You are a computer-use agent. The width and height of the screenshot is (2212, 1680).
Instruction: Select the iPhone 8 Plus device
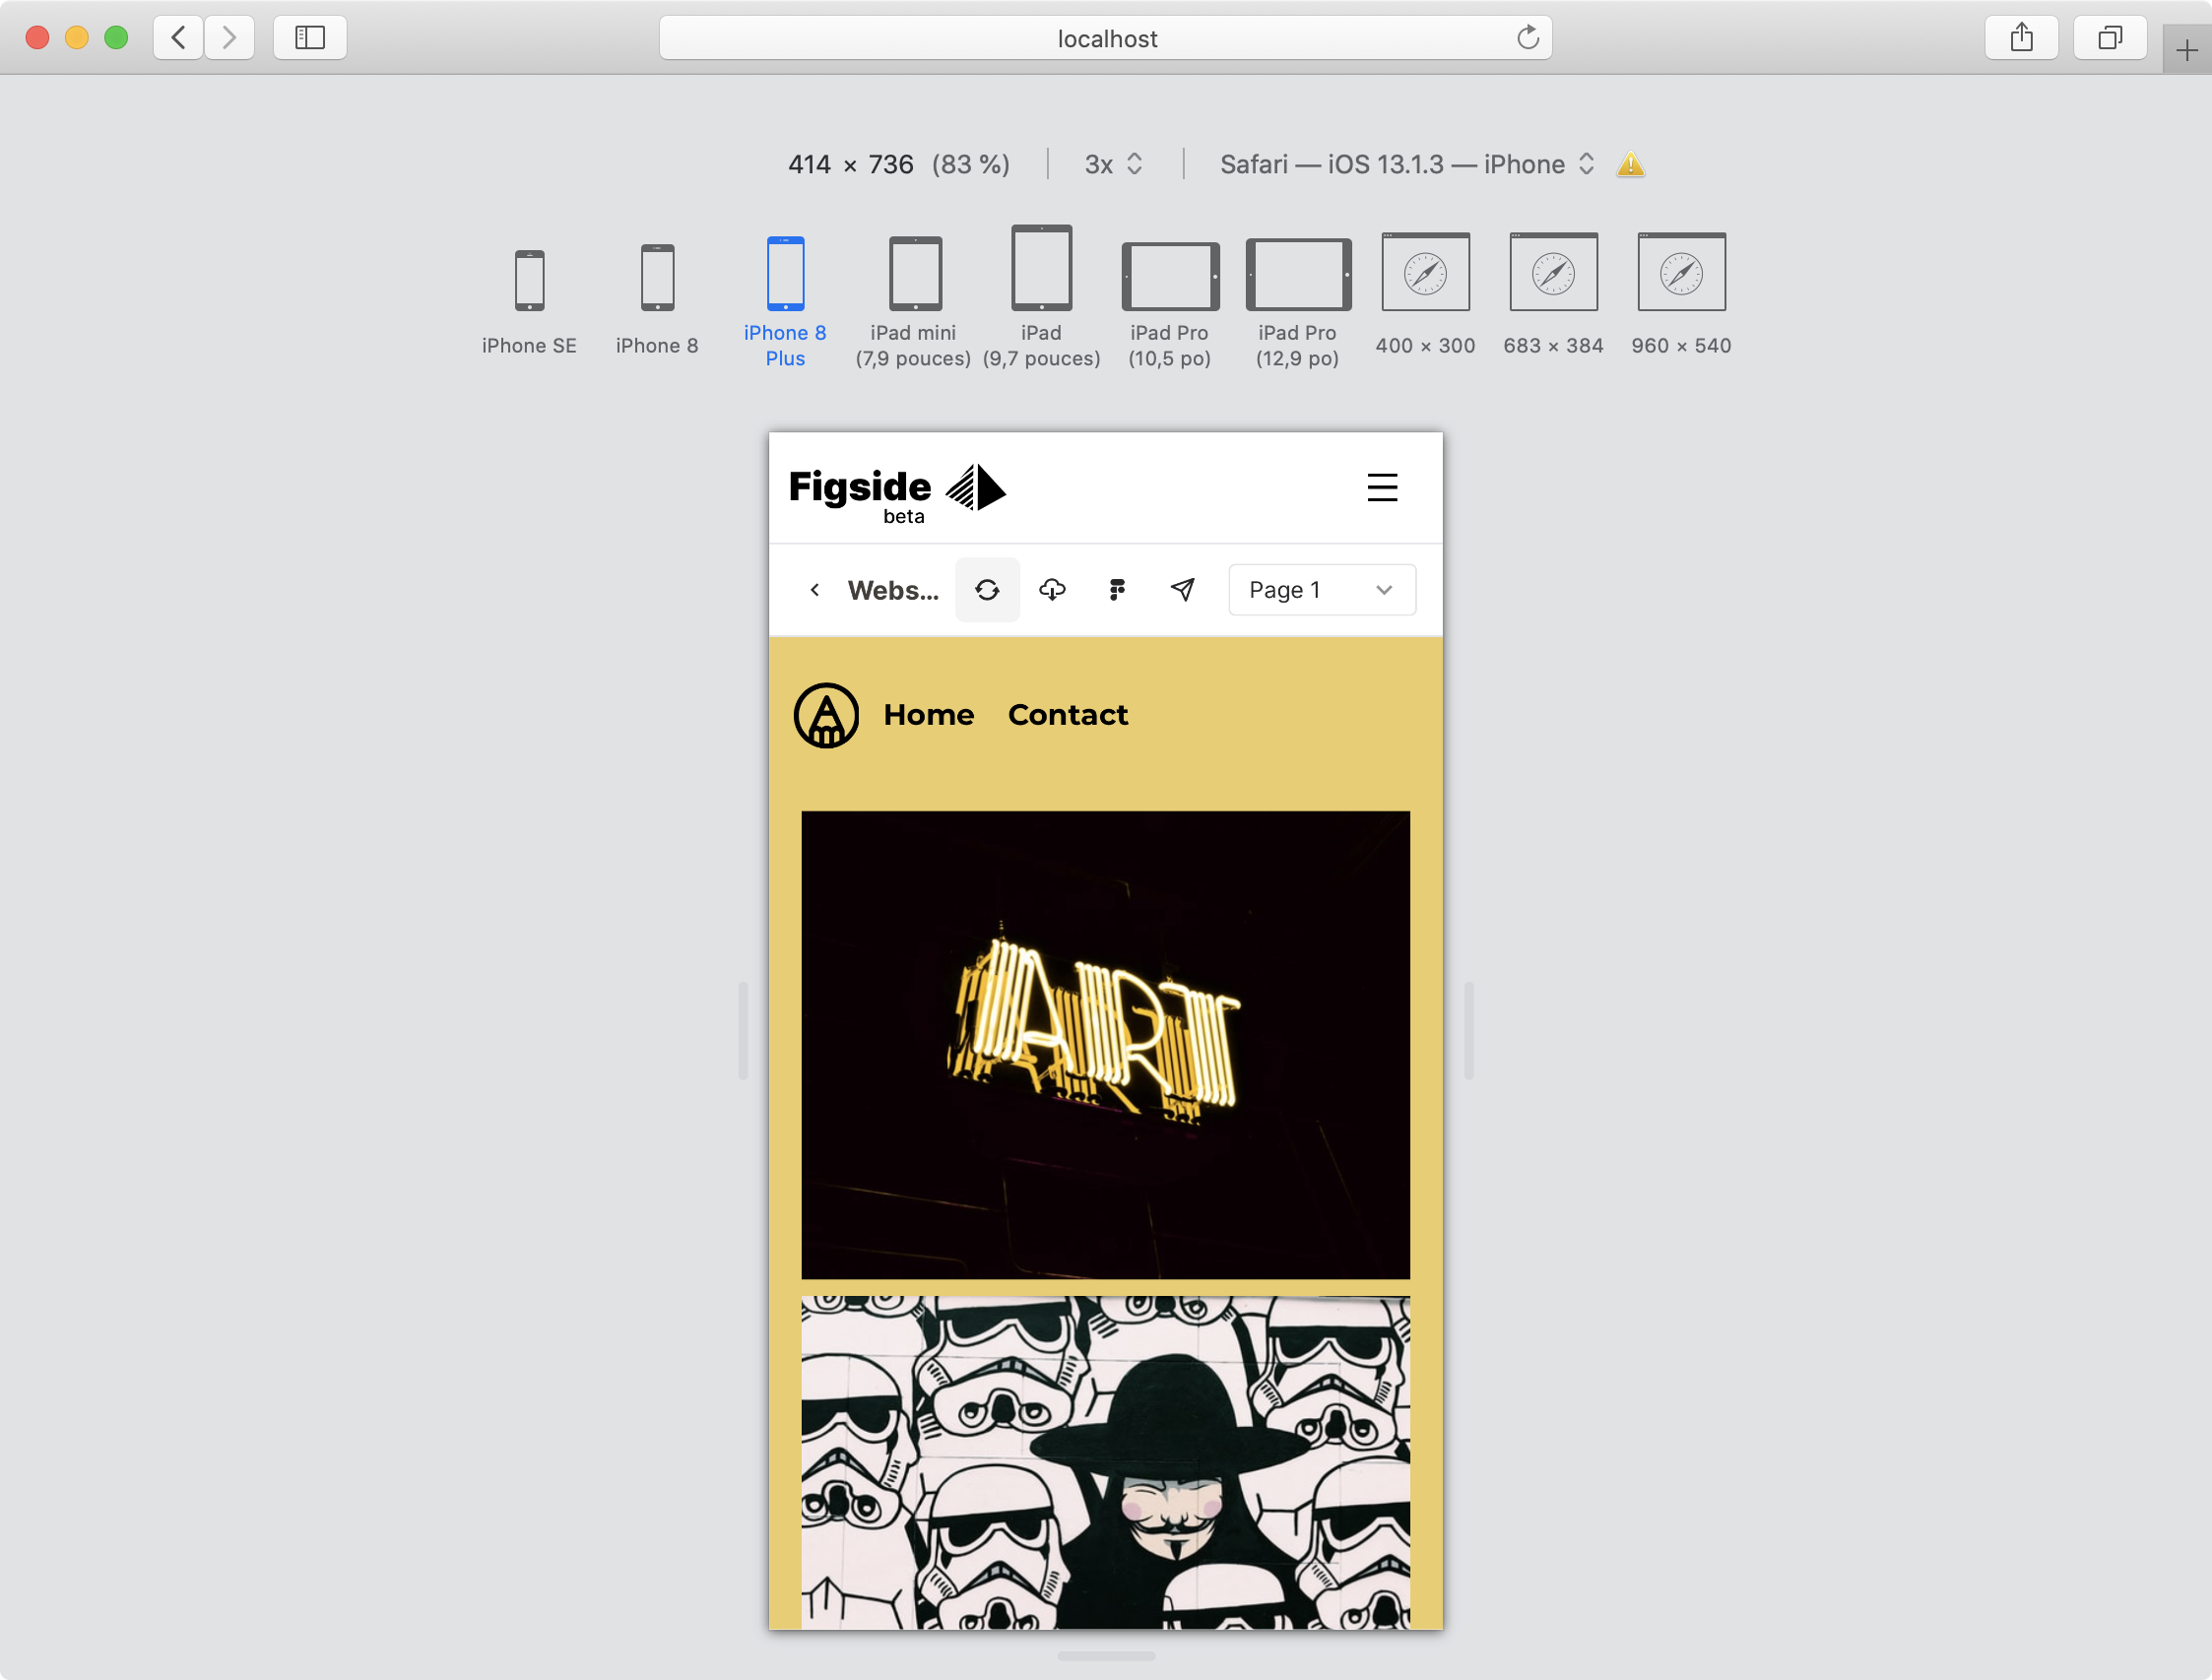785,302
